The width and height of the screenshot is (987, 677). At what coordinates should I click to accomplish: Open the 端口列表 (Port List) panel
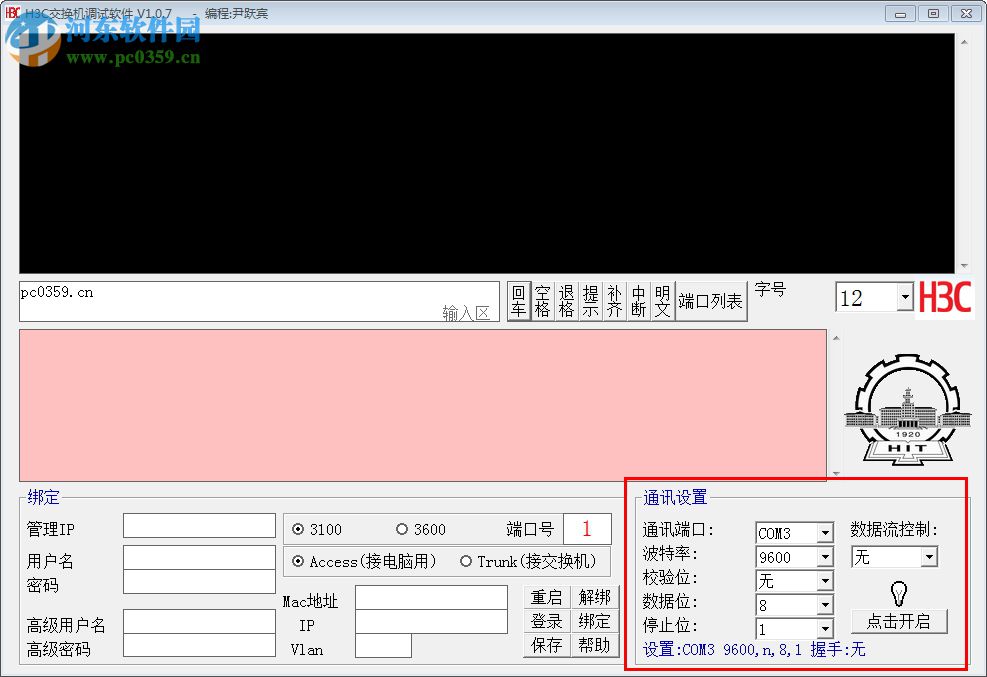pos(710,298)
